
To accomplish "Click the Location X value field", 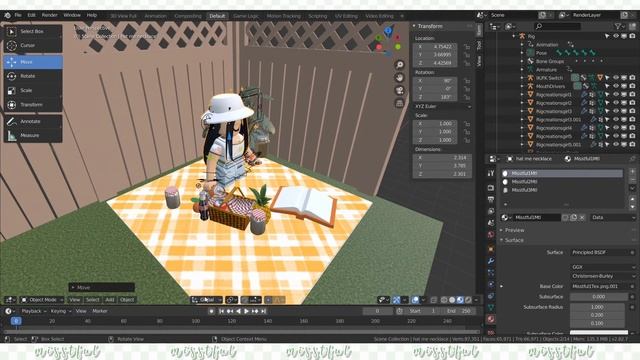I will [435, 47].
